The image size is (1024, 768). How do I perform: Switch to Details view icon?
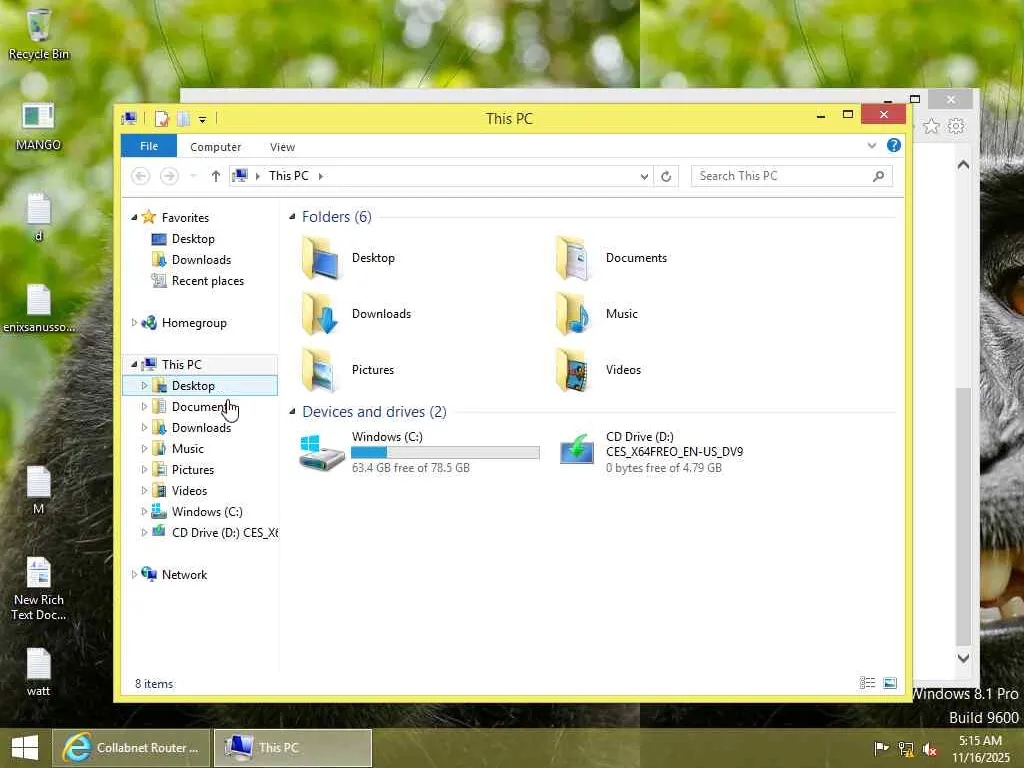[867, 683]
